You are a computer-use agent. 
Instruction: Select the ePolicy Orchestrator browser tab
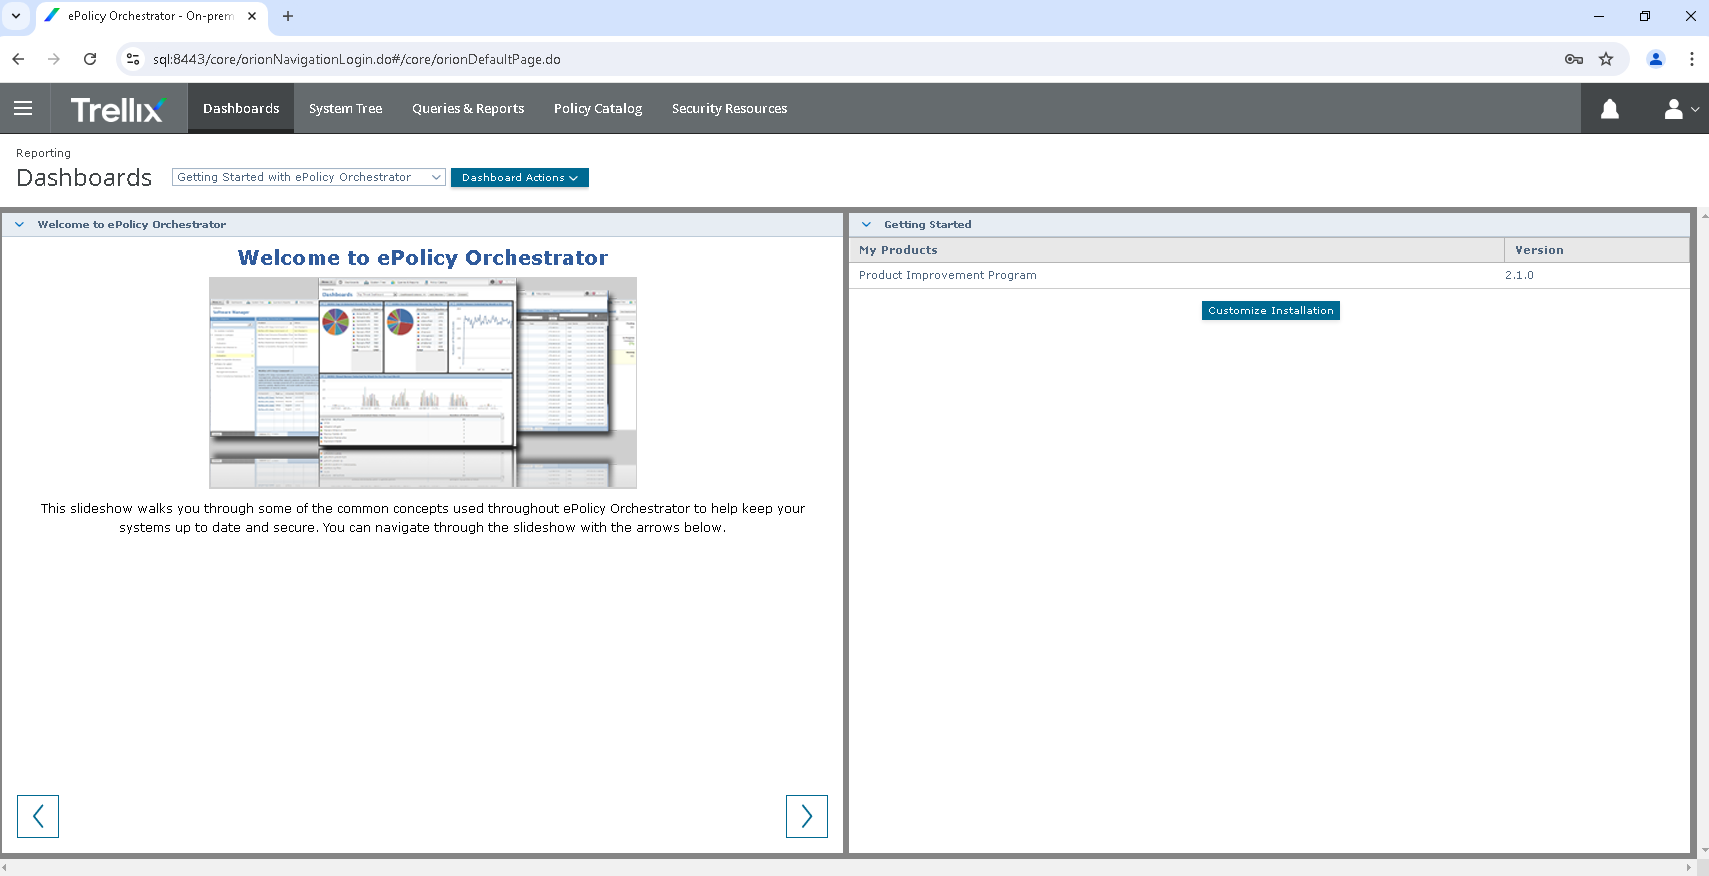pyautogui.click(x=150, y=16)
